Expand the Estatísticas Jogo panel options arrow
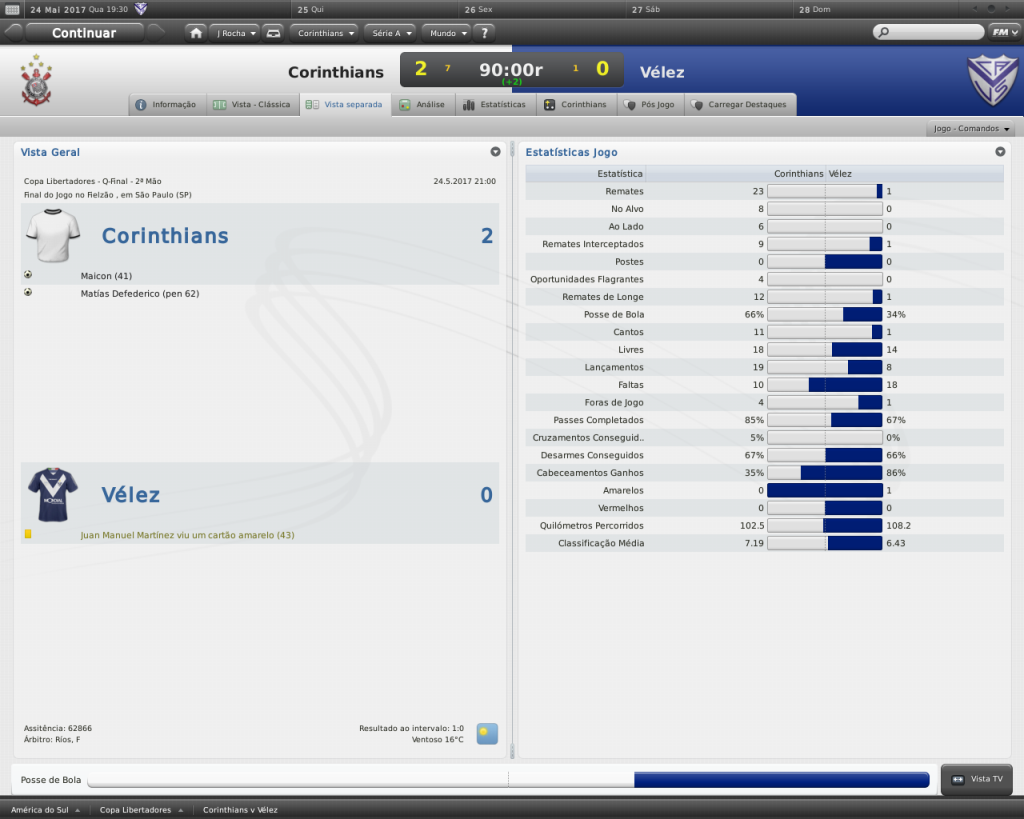Viewport: 1024px width, 819px height. [x=1000, y=152]
